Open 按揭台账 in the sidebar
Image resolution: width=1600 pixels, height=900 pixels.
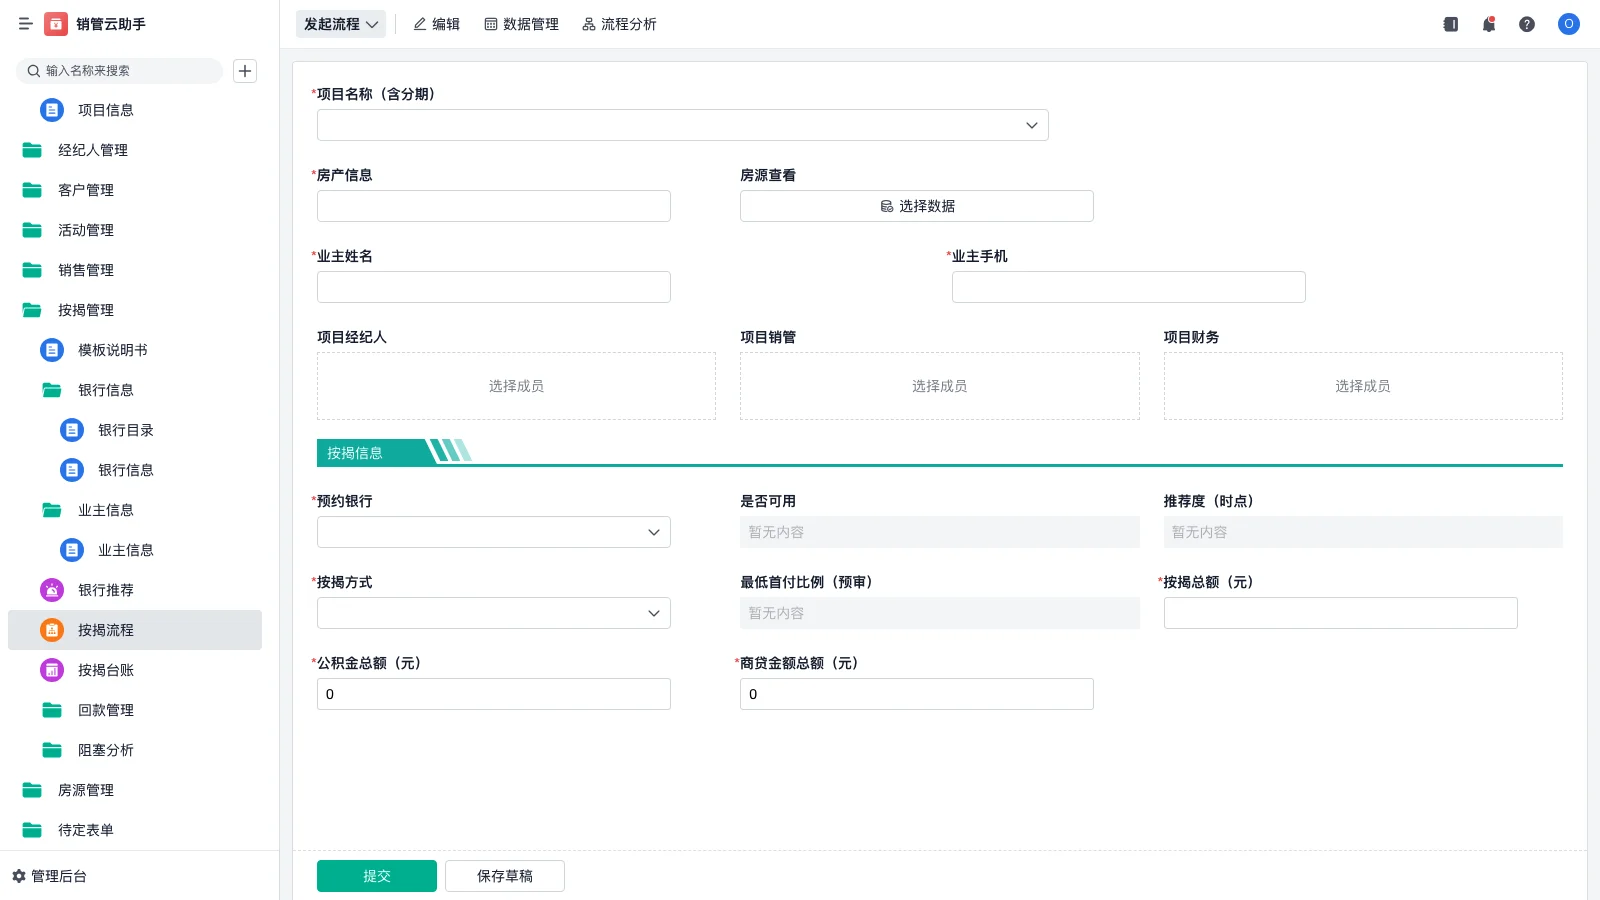[x=105, y=670]
